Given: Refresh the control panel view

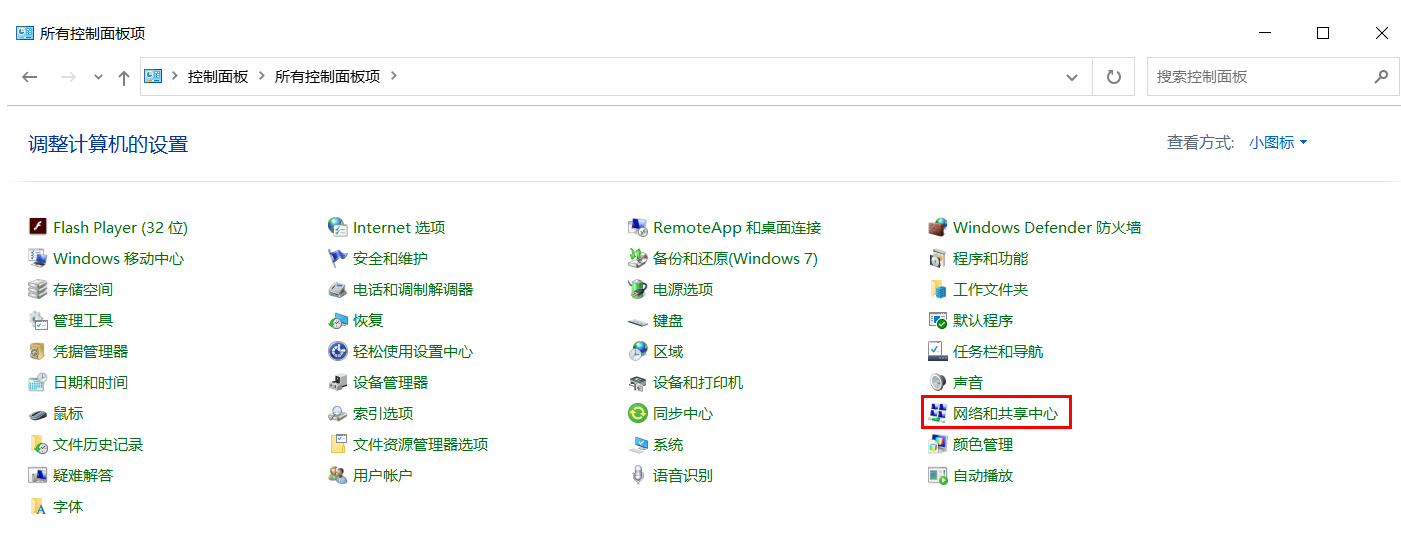Looking at the screenshot, I should [1114, 77].
